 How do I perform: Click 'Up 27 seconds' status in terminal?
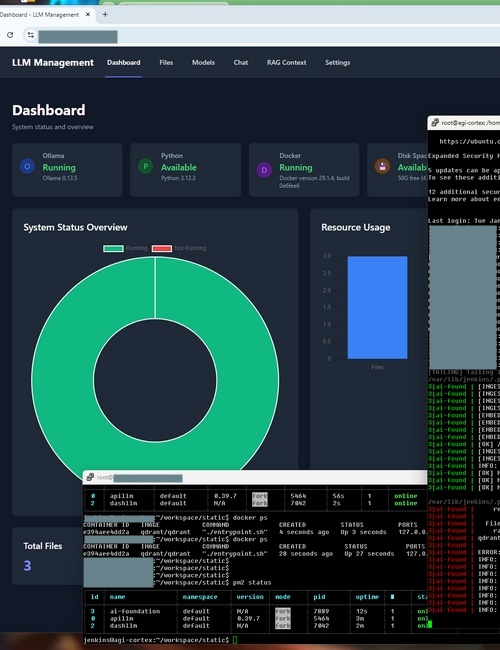pyautogui.click(x=369, y=554)
